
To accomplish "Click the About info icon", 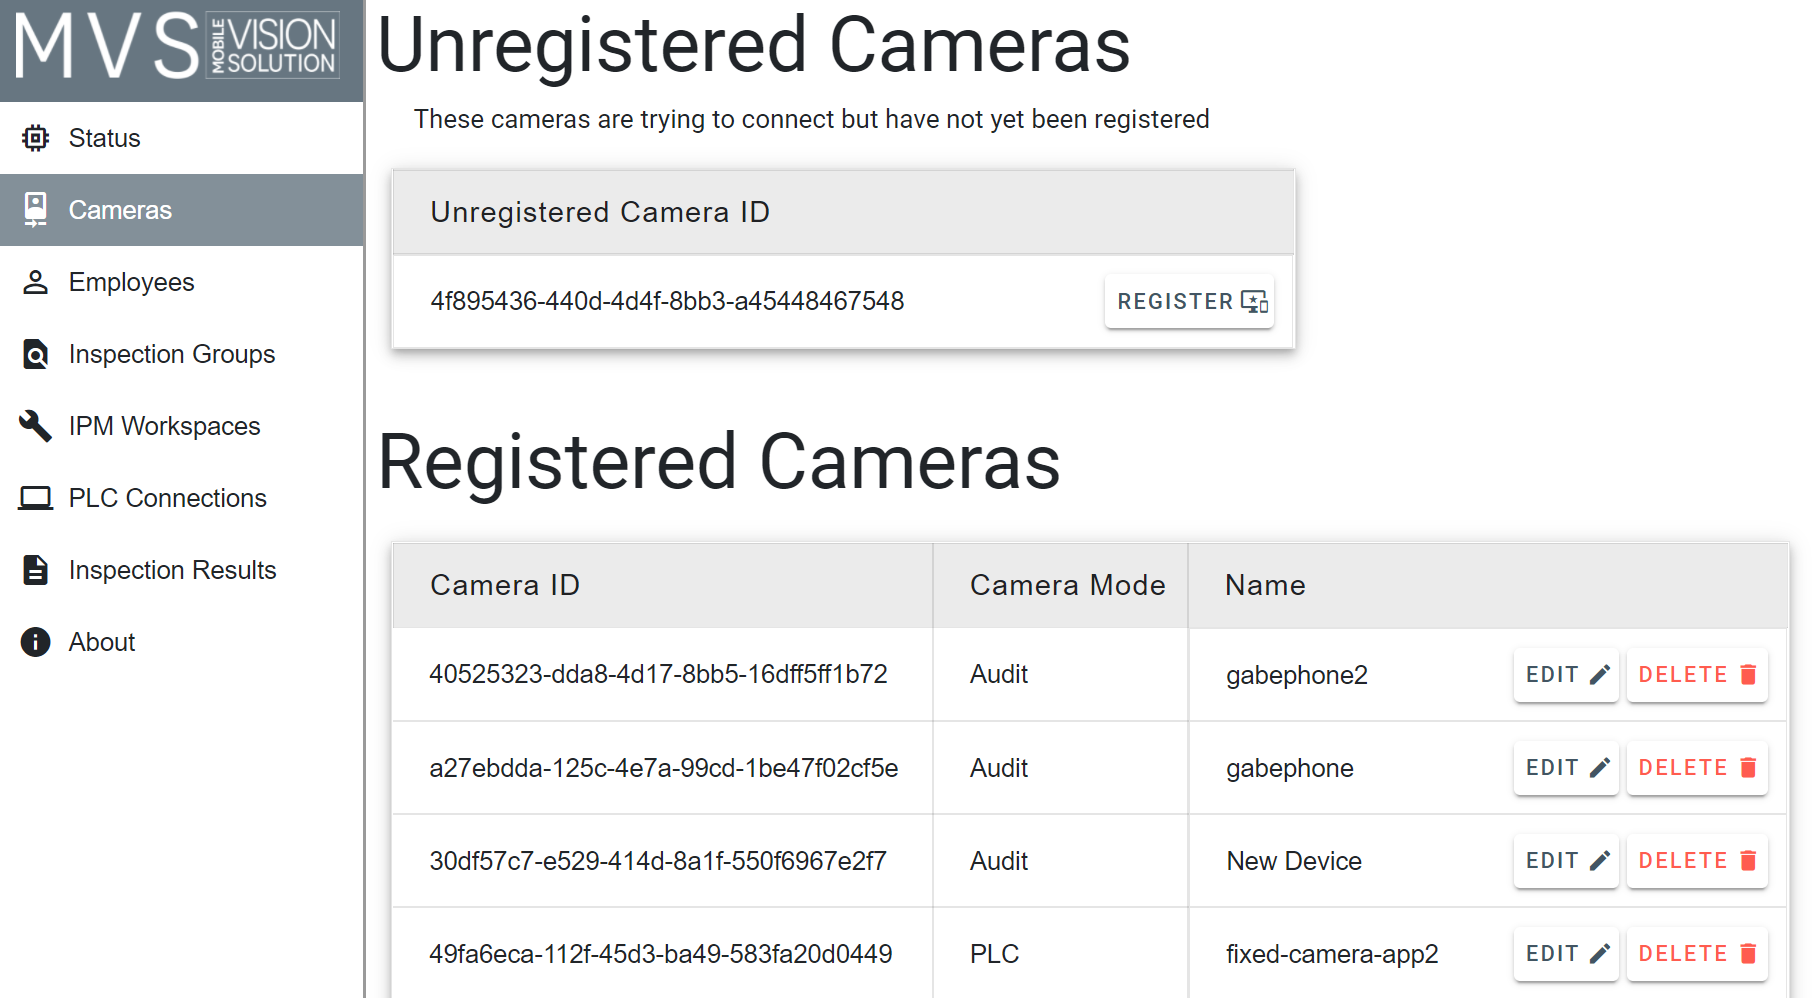I will click(36, 642).
